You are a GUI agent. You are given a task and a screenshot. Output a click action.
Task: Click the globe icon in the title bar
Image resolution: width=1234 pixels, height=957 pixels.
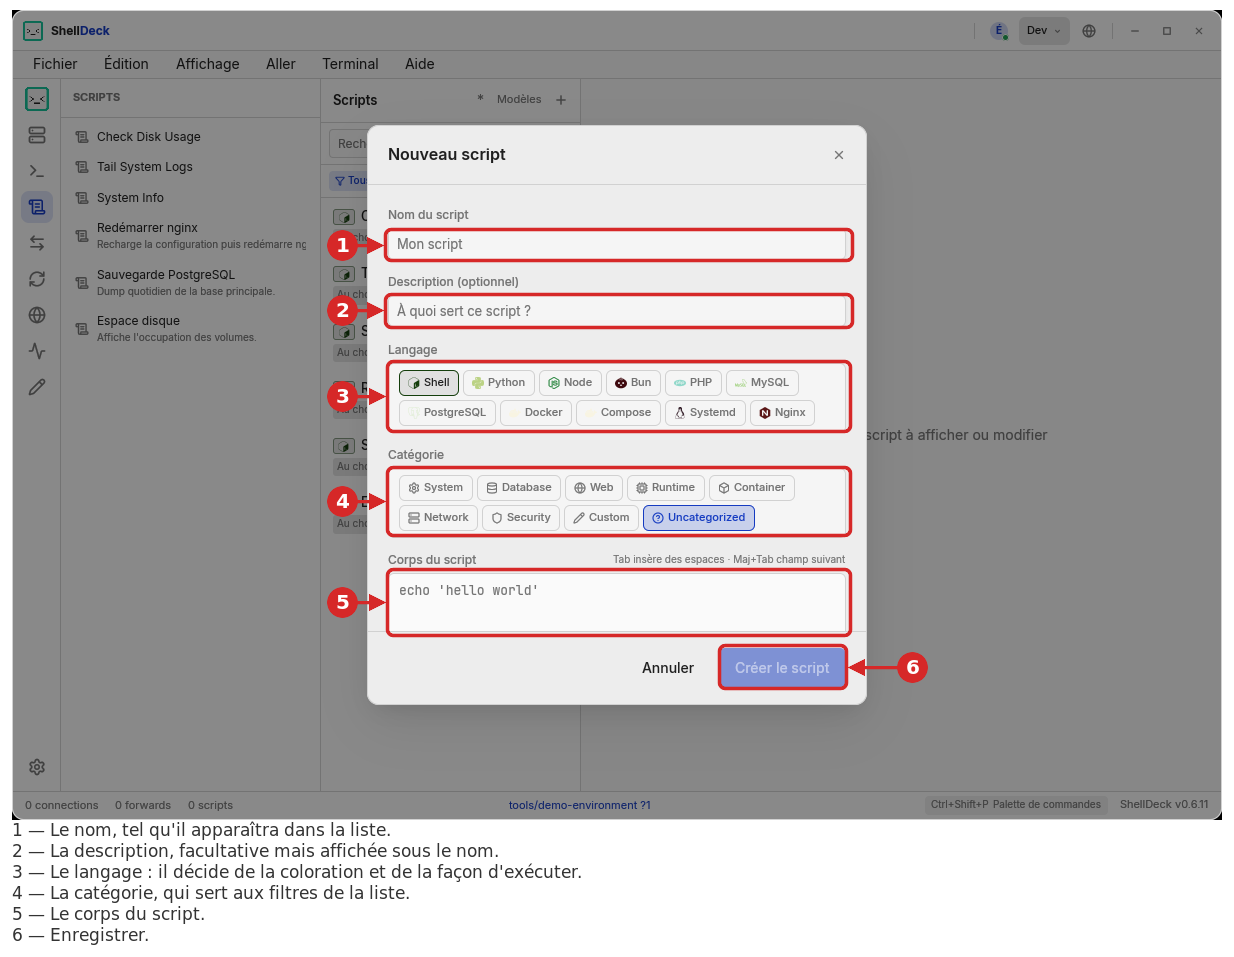pyautogui.click(x=1089, y=31)
